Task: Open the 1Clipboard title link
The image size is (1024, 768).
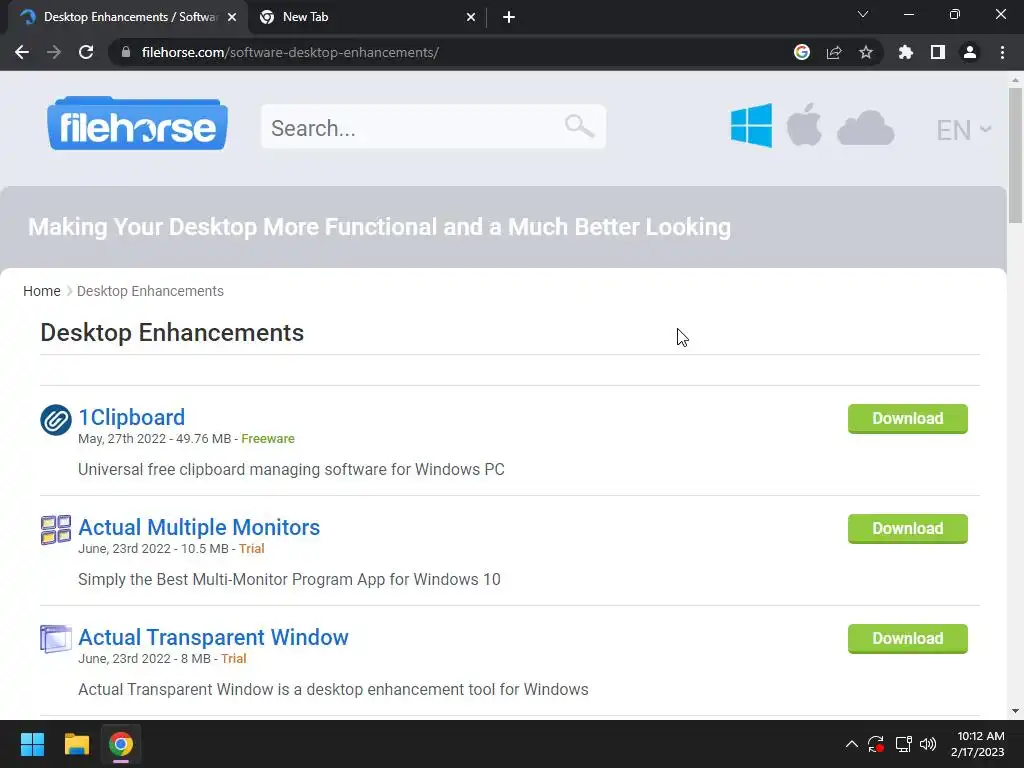Action: click(x=131, y=417)
